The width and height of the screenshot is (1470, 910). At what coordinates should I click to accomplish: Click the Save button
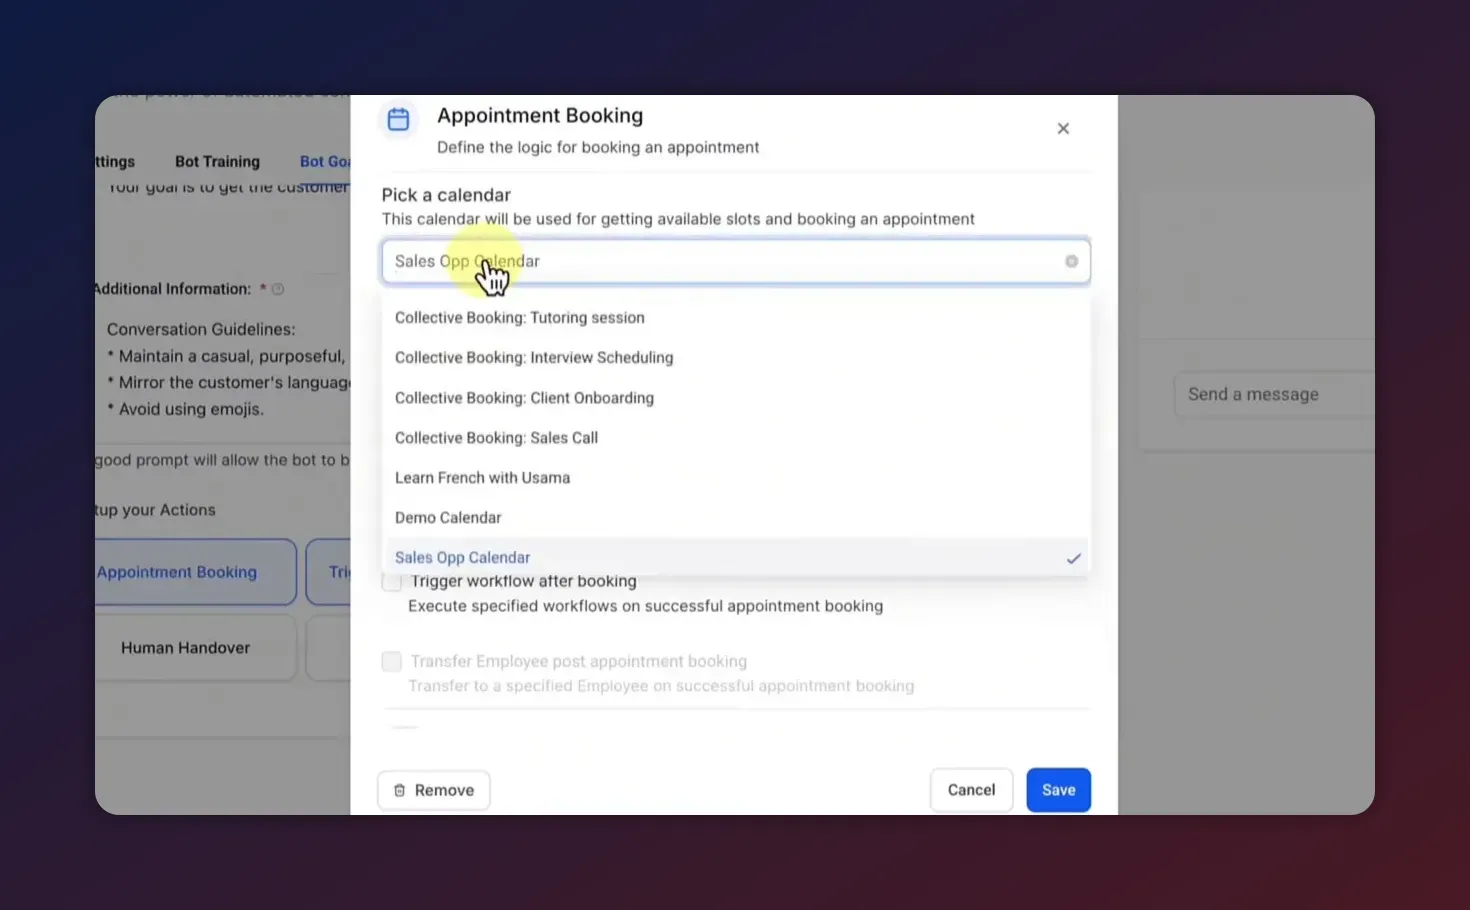tap(1058, 790)
